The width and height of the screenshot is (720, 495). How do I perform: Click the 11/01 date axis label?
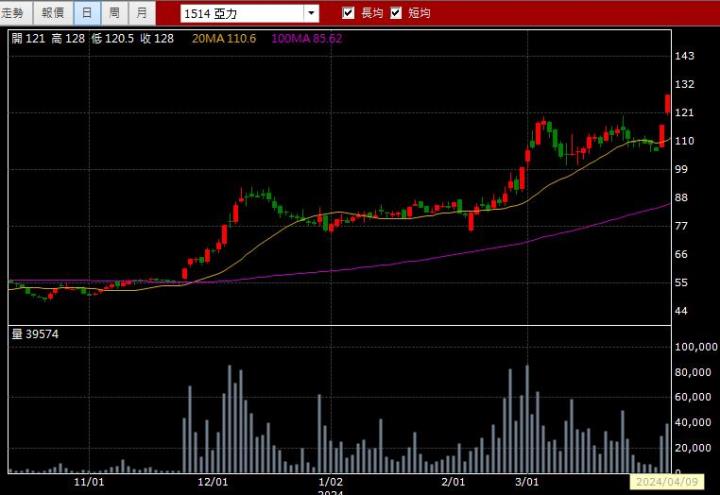click(90, 481)
